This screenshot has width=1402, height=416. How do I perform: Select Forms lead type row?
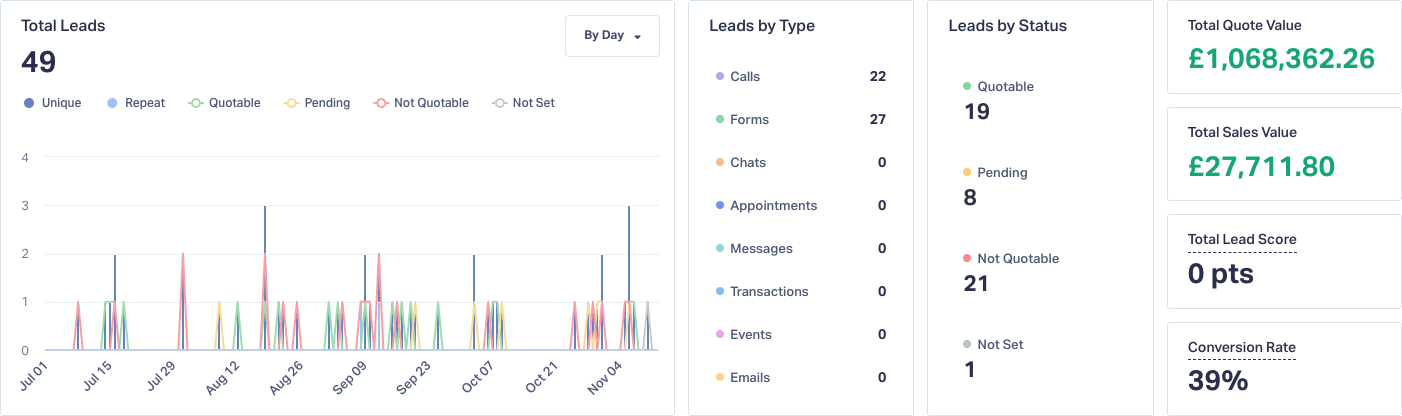coord(749,120)
